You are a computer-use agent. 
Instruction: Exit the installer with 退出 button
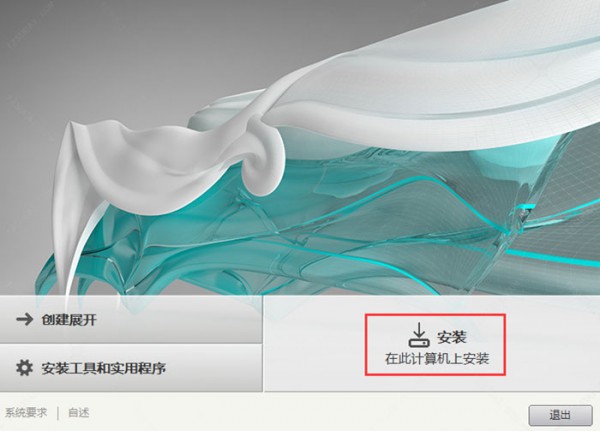pyautogui.click(x=560, y=415)
